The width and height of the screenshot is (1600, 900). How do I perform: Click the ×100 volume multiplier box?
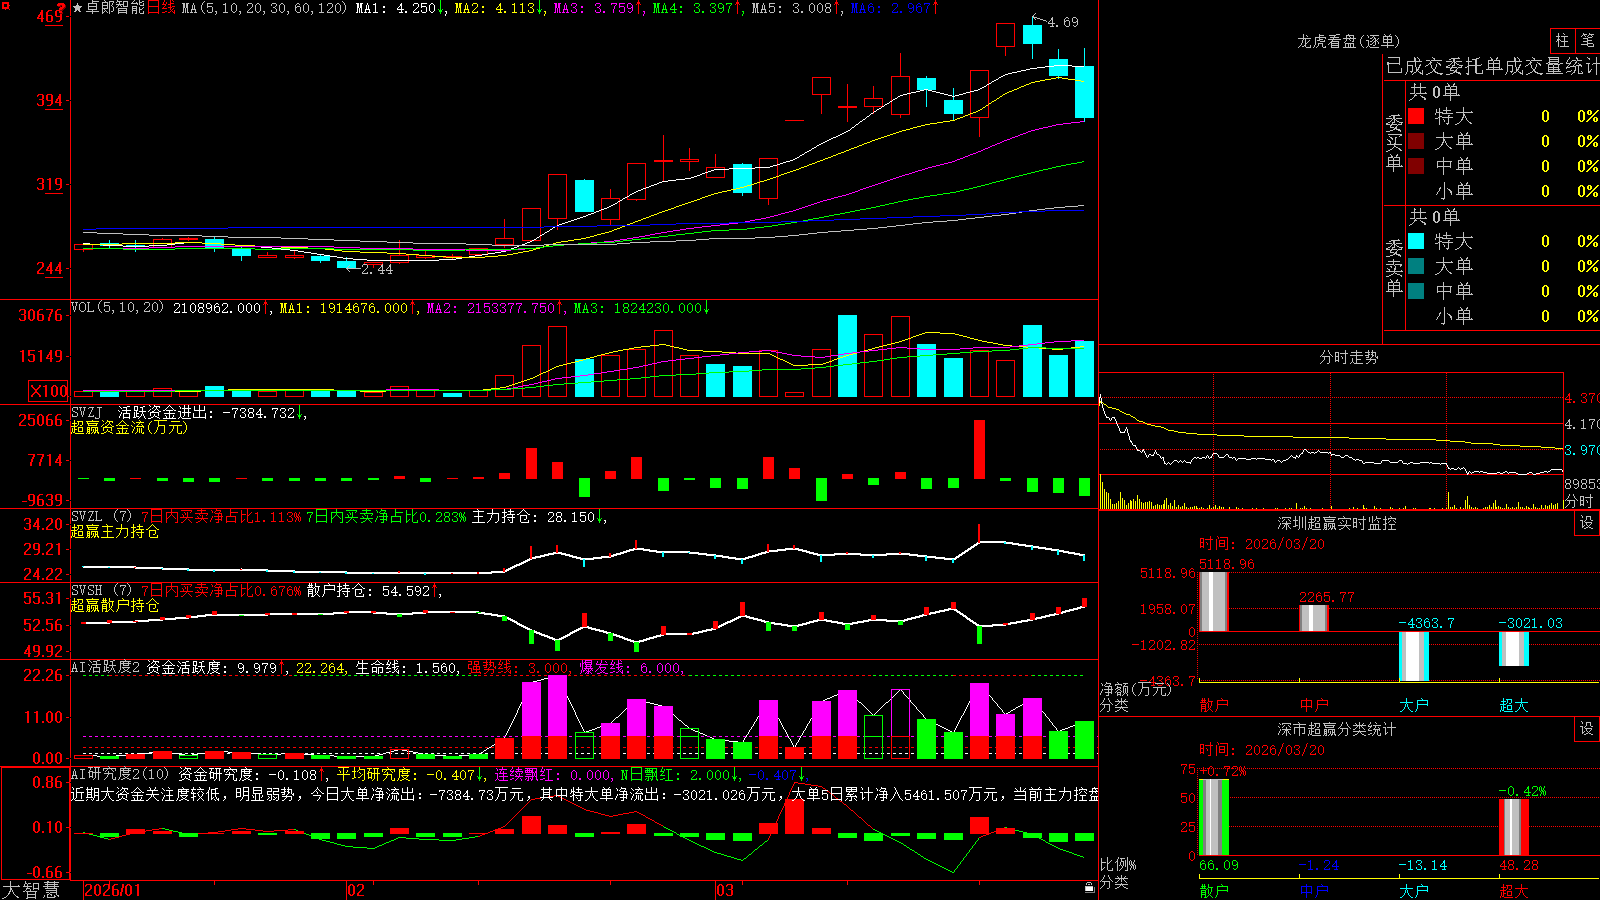tap(49, 391)
